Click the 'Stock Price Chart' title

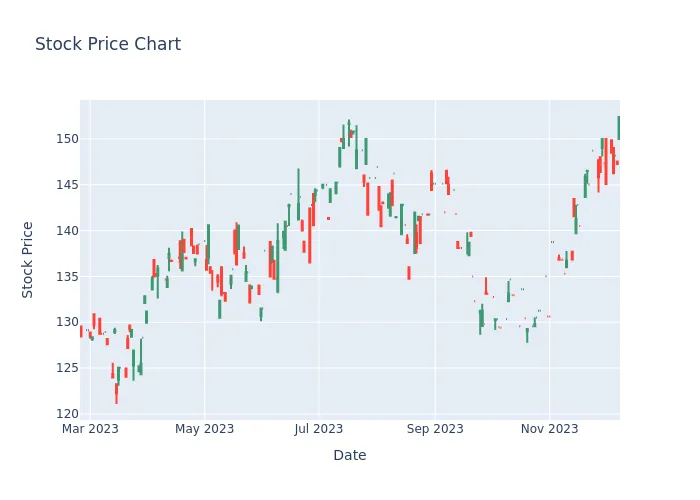point(108,44)
